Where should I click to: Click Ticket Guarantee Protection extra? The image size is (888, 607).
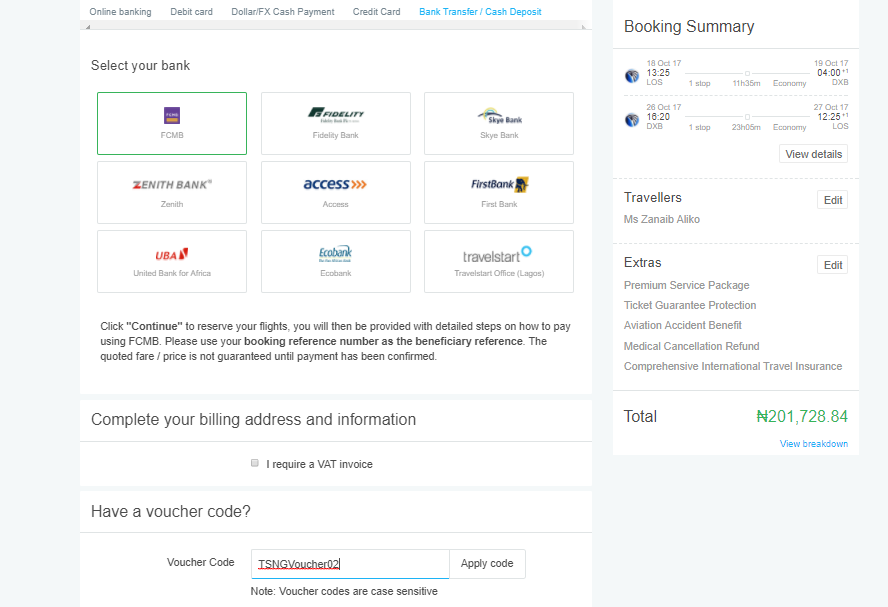(690, 305)
